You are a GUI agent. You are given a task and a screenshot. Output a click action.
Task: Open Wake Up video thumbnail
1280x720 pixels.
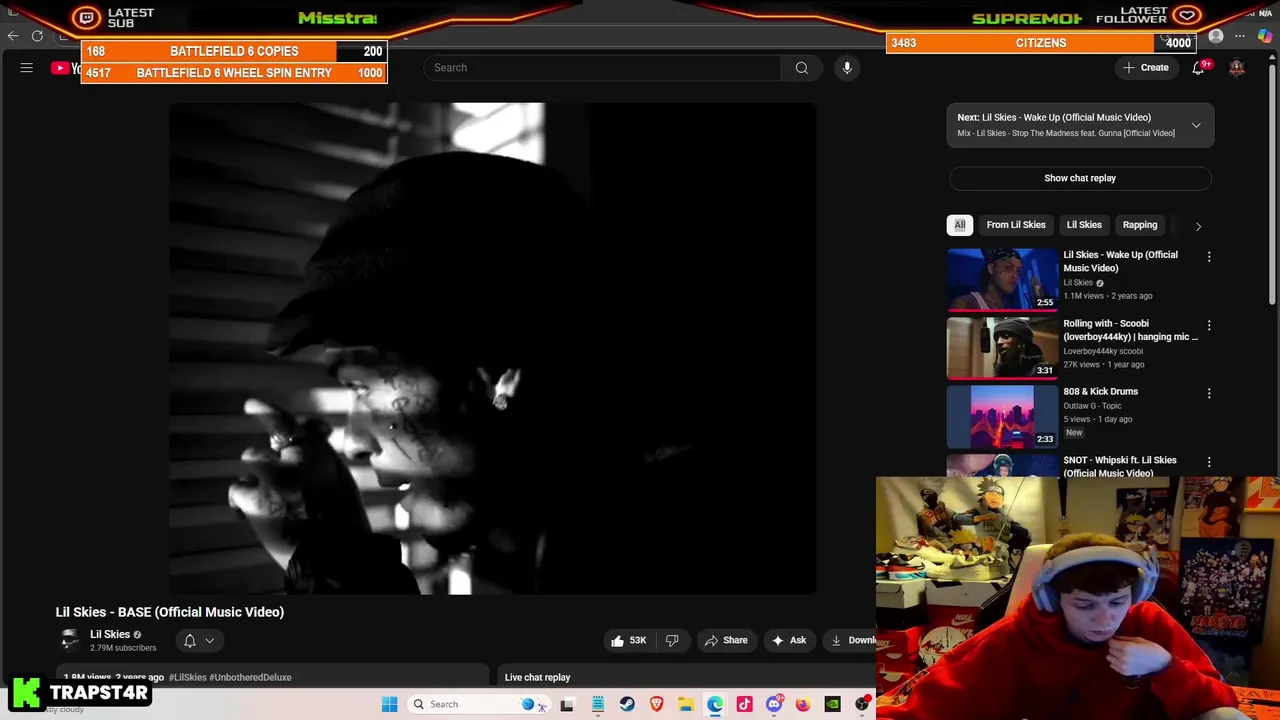pyautogui.click(x=1002, y=279)
